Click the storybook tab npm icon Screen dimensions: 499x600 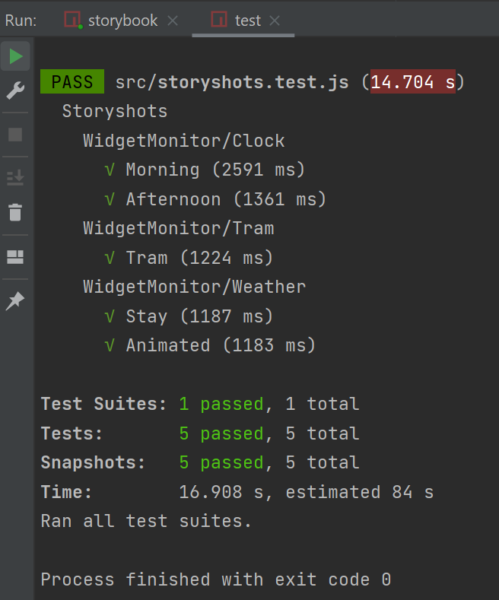point(72,20)
